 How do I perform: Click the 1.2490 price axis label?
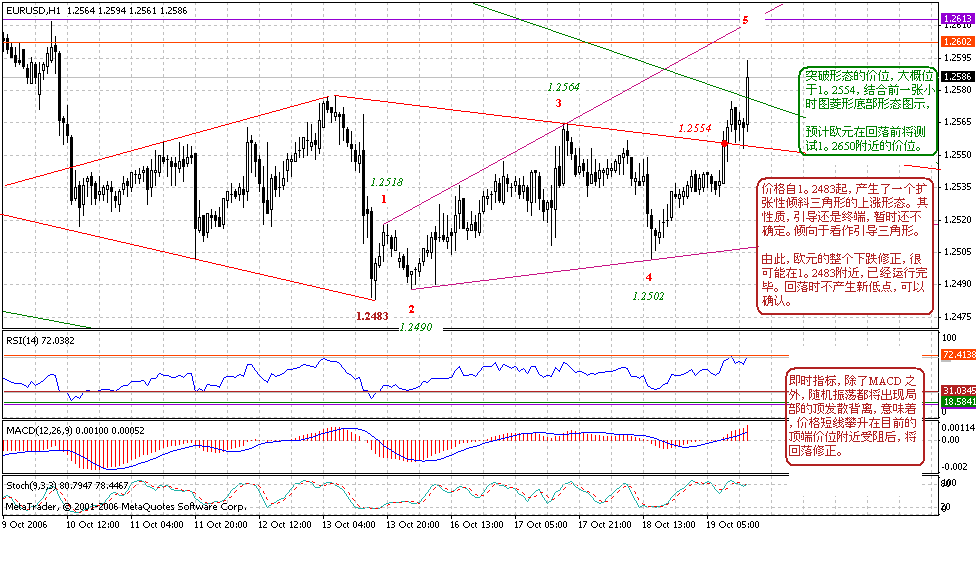click(958, 284)
